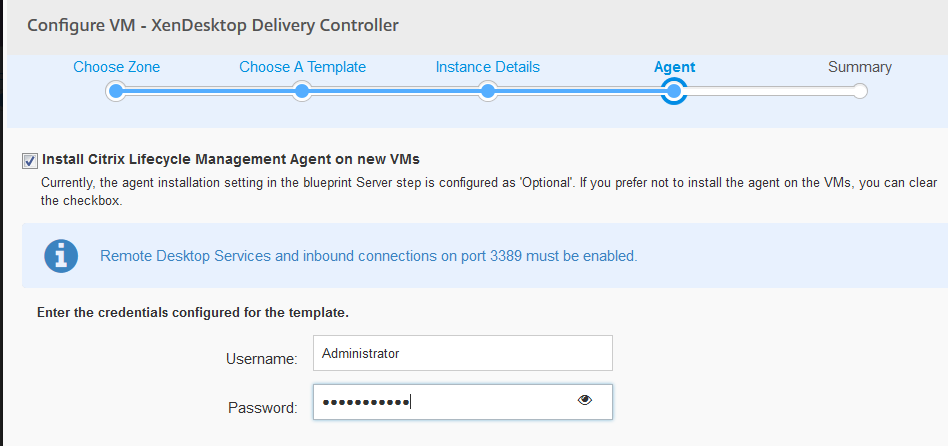Focus the Username input field
948x446 pixels.
click(x=462, y=353)
